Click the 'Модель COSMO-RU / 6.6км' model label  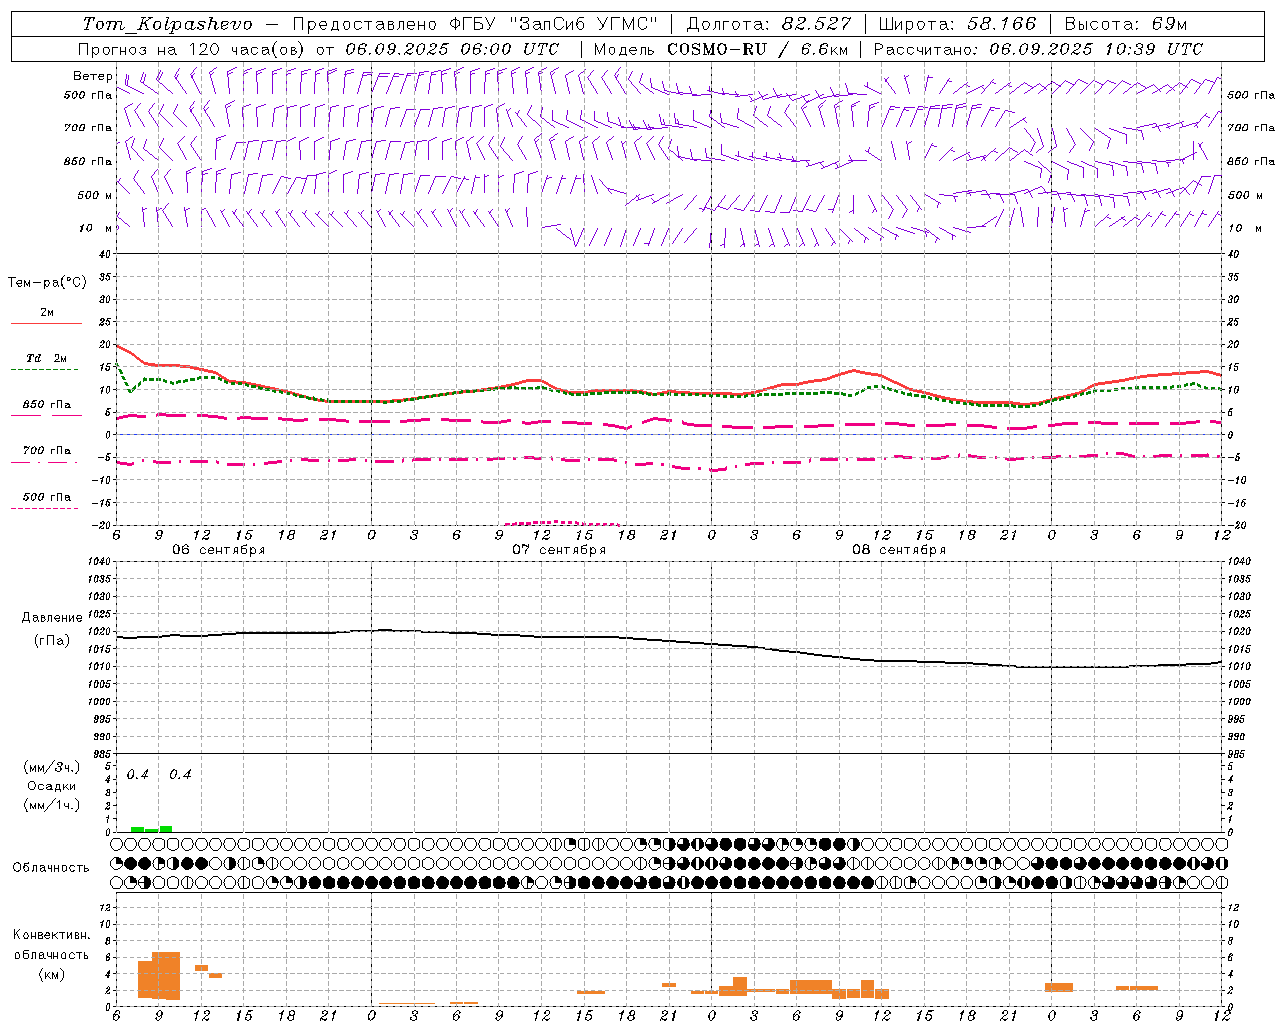(721, 49)
